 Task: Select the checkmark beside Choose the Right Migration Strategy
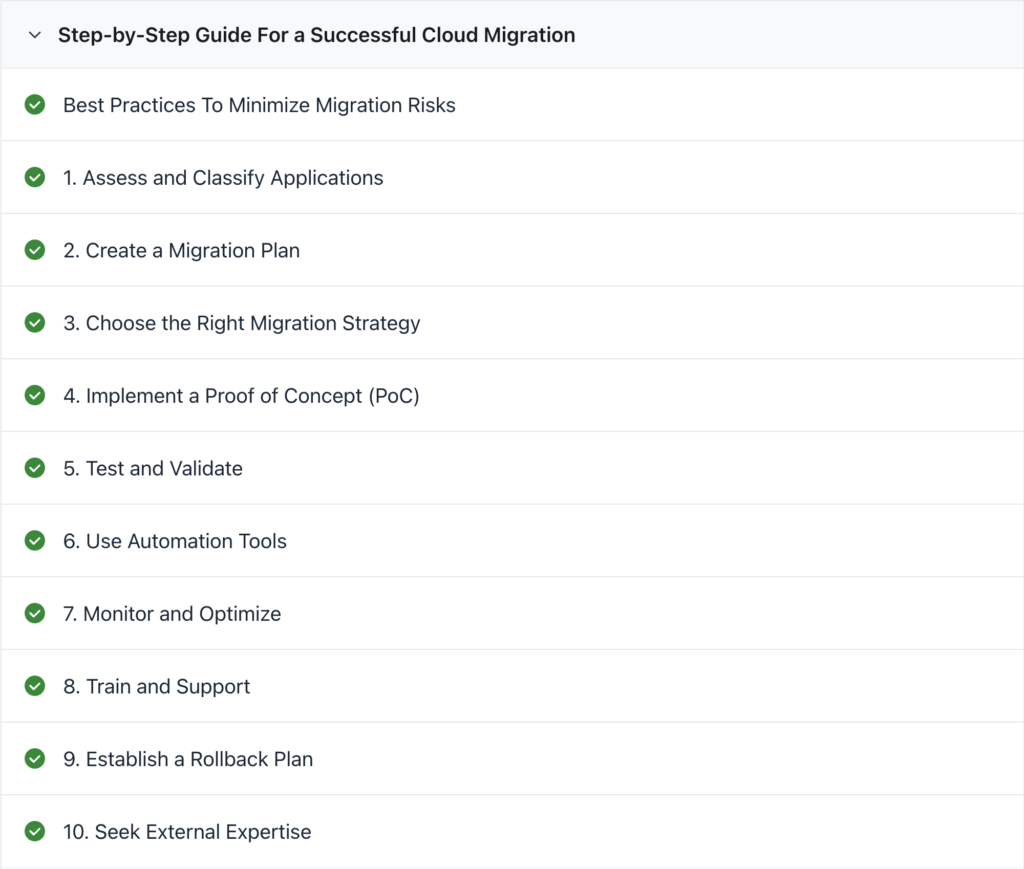[x=35, y=323]
